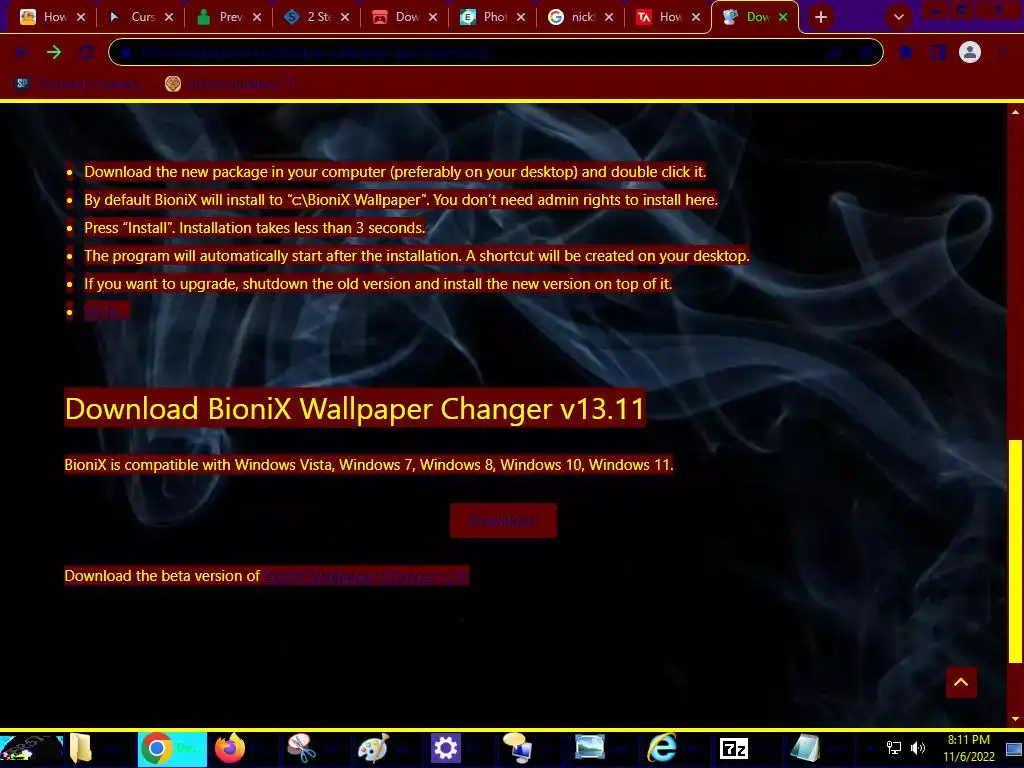Viewport: 1024px width, 768px height.
Task: Open 7-Zip from the taskbar
Action: tap(733, 749)
